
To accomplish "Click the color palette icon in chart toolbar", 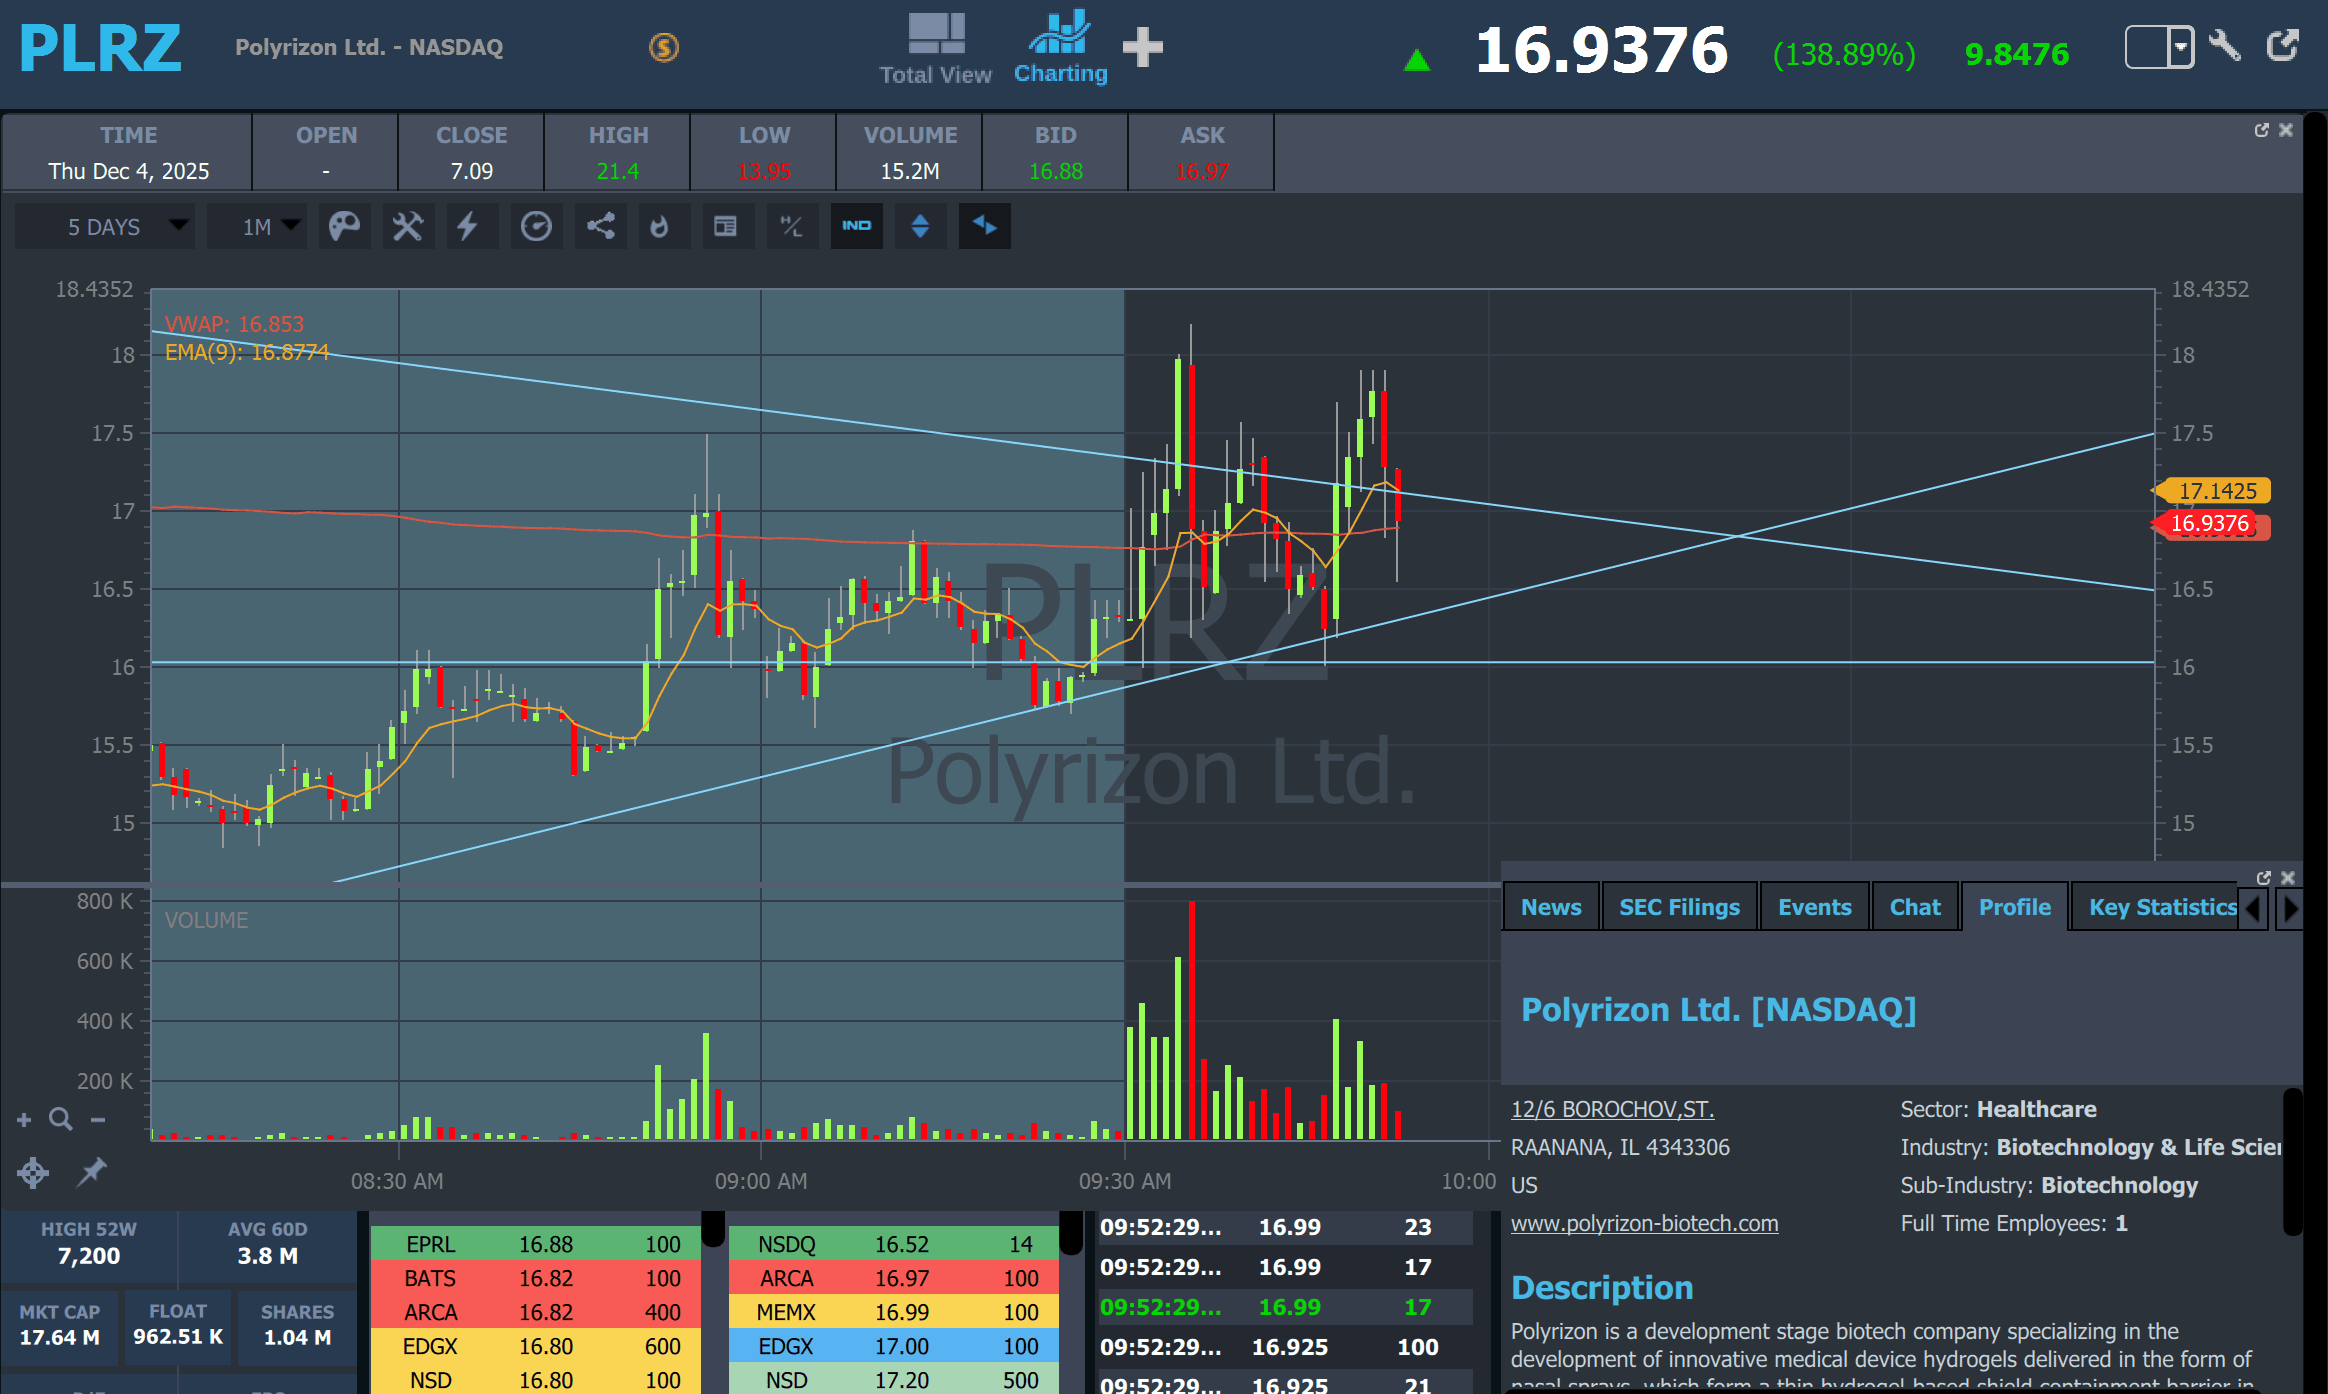I will click(344, 226).
